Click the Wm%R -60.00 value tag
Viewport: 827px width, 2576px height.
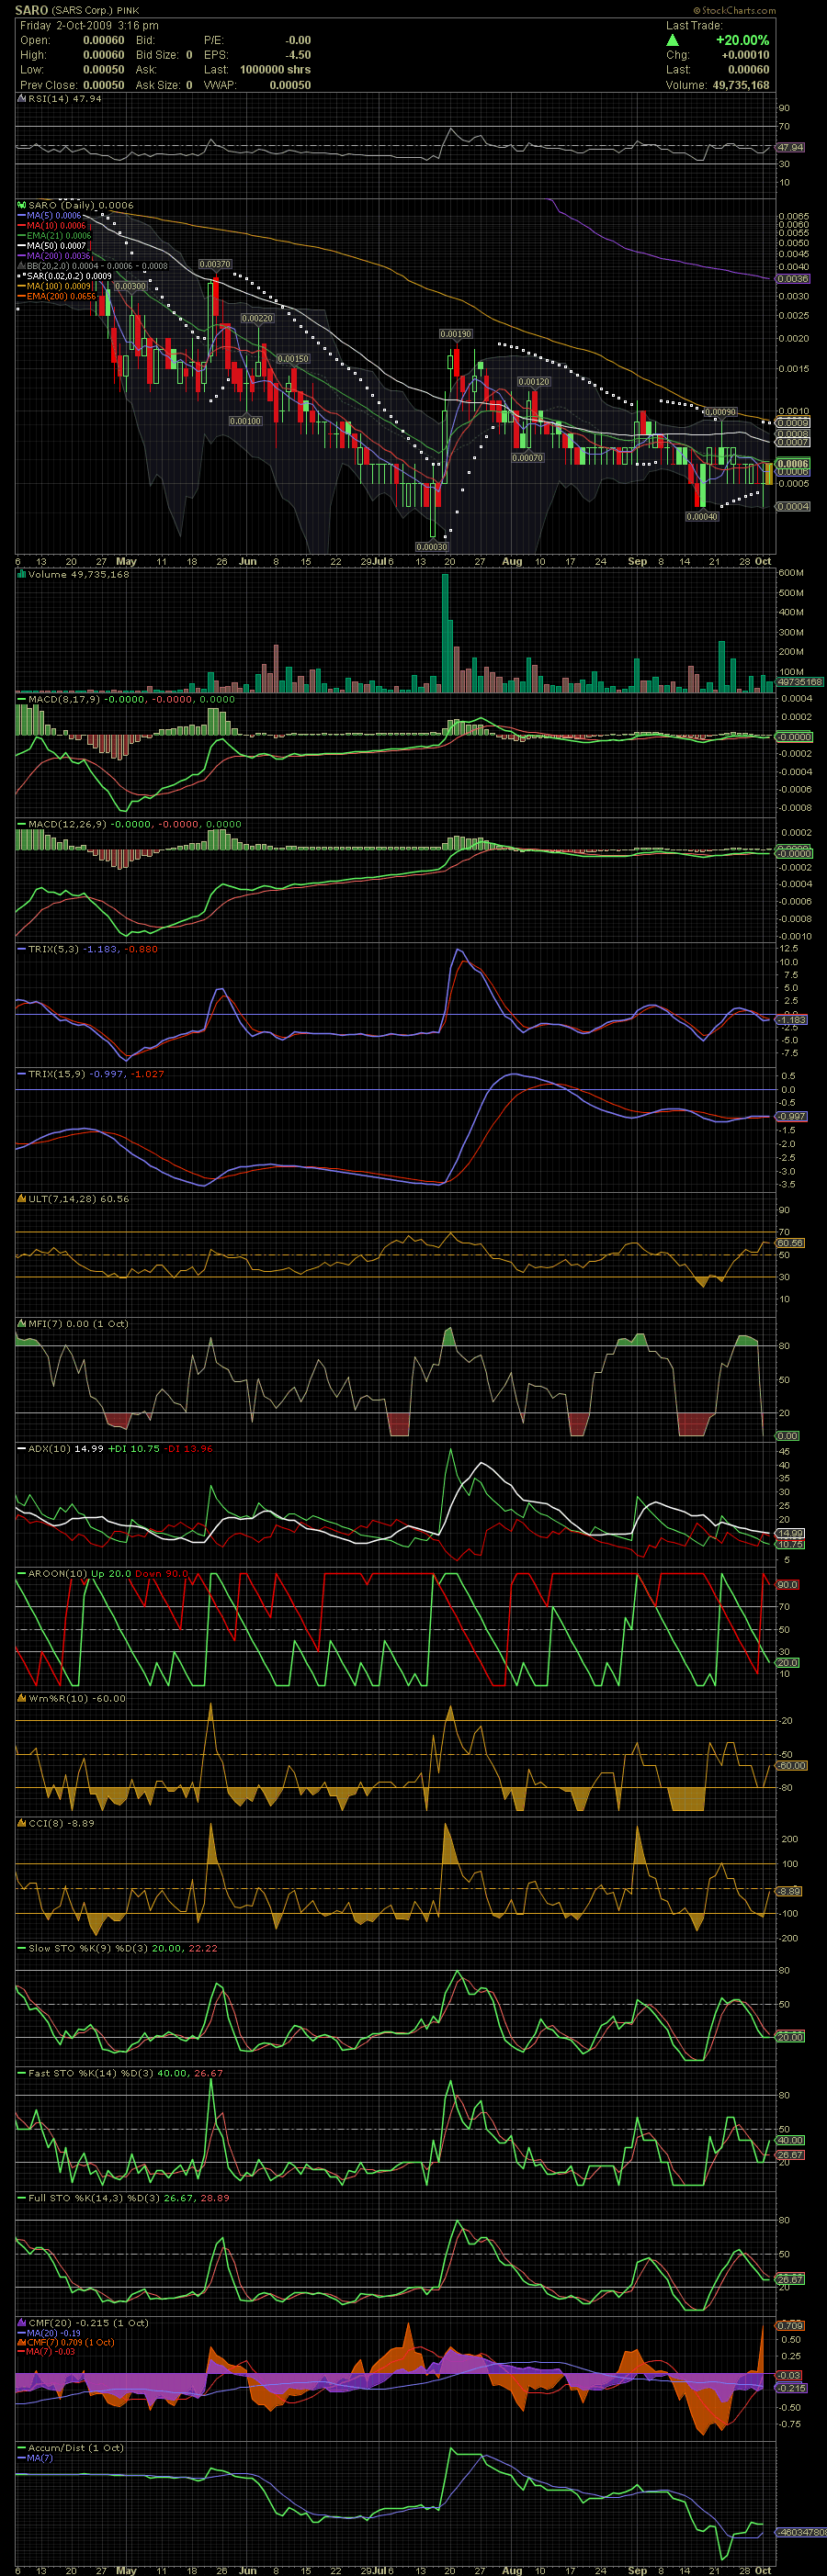pyautogui.click(x=791, y=1765)
